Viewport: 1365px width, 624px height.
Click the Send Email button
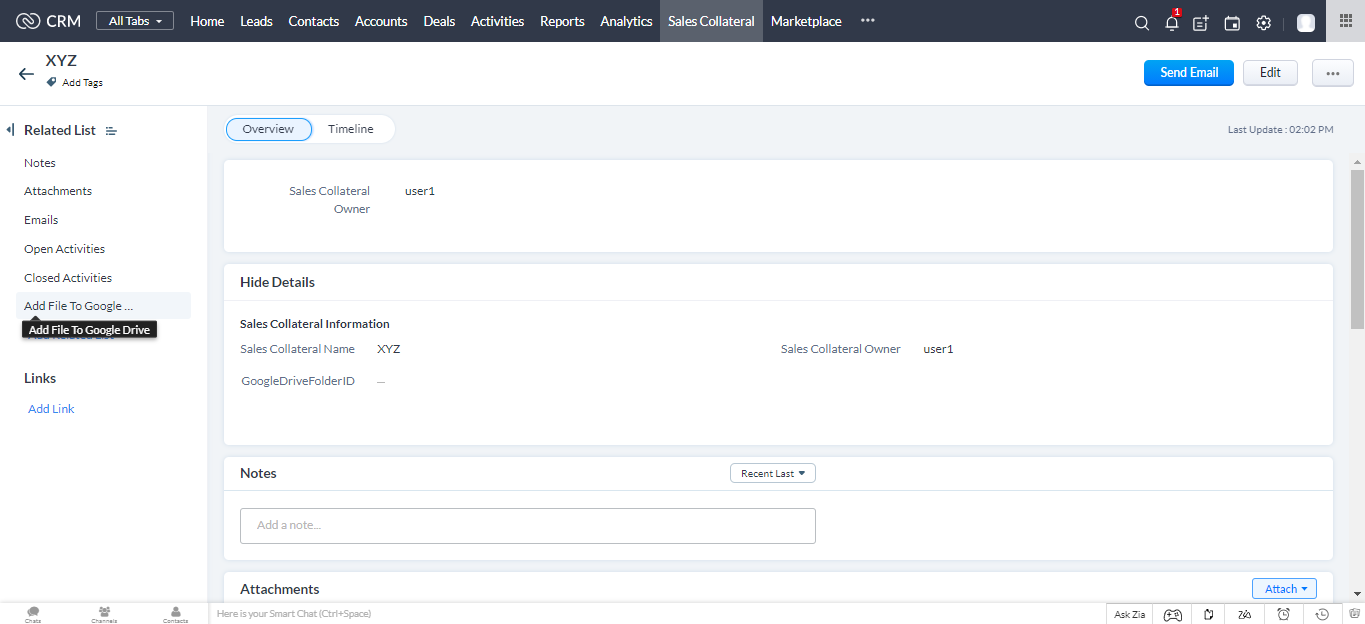(x=1188, y=73)
